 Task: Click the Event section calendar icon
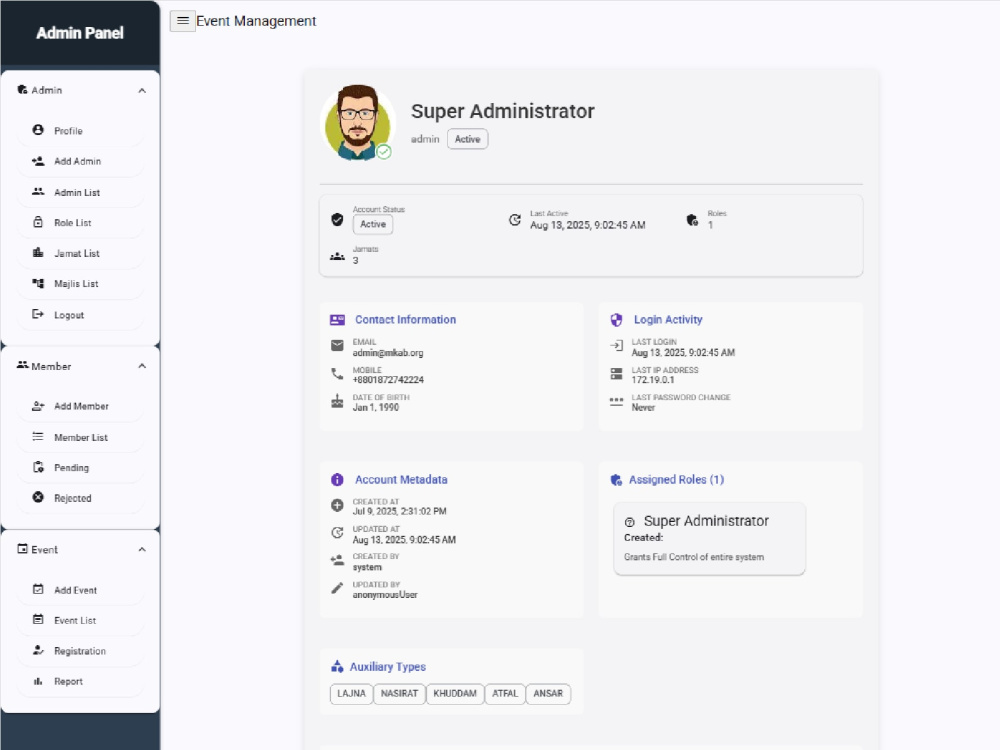tap(23, 548)
